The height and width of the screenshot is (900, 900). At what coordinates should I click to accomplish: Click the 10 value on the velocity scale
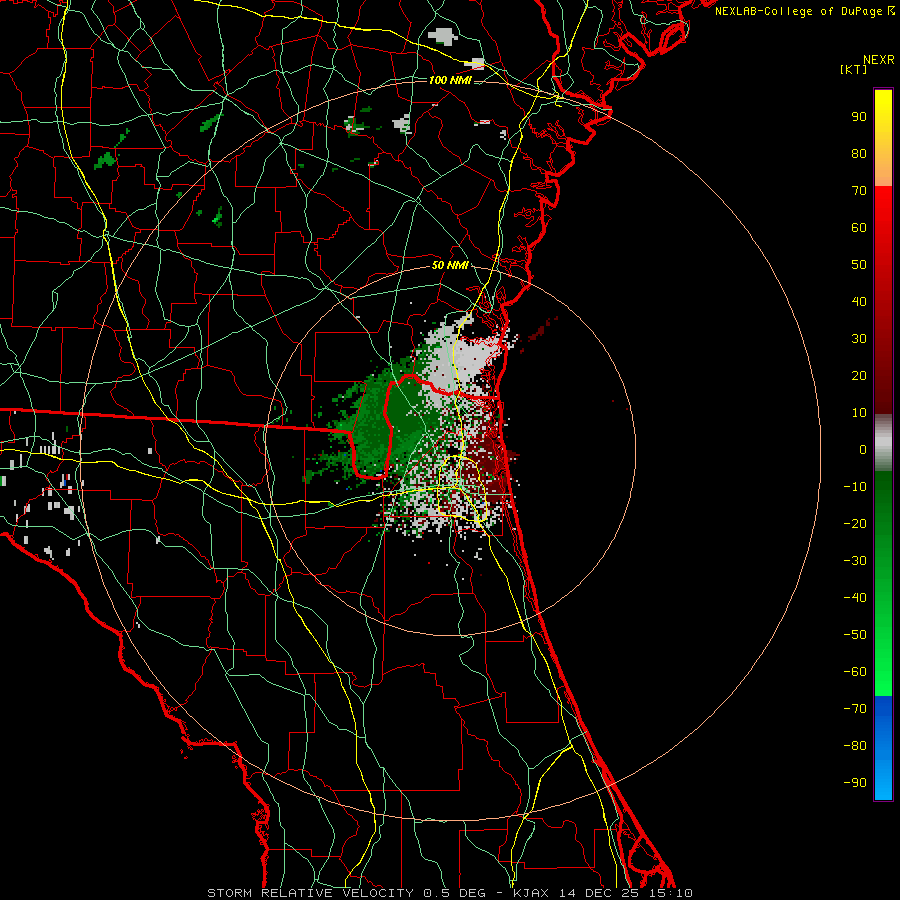pos(859,413)
